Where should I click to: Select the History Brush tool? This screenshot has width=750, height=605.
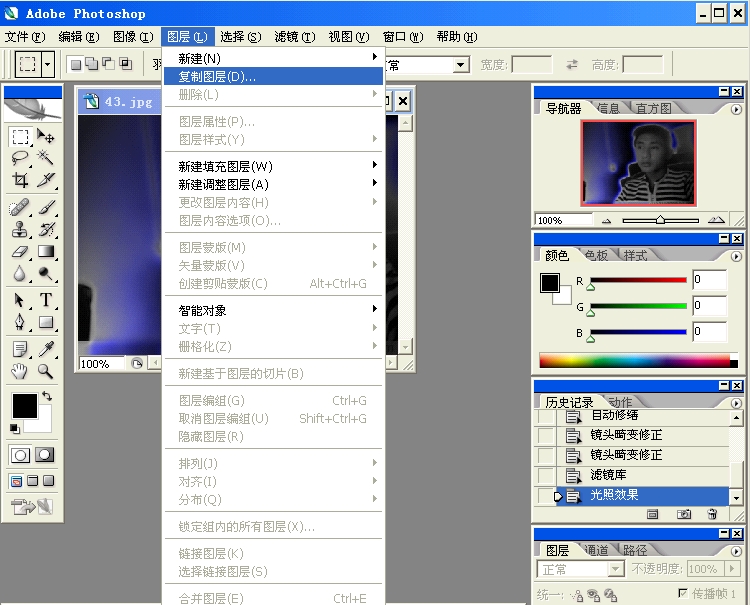pyautogui.click(x=46, y=230)
